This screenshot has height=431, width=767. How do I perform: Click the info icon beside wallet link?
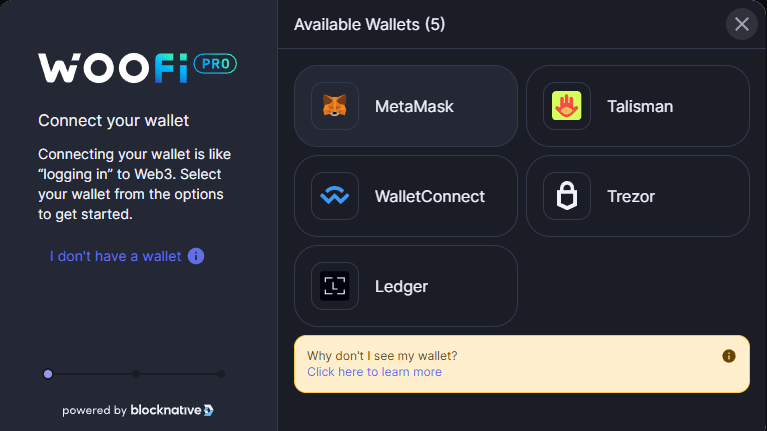[196, 256]
